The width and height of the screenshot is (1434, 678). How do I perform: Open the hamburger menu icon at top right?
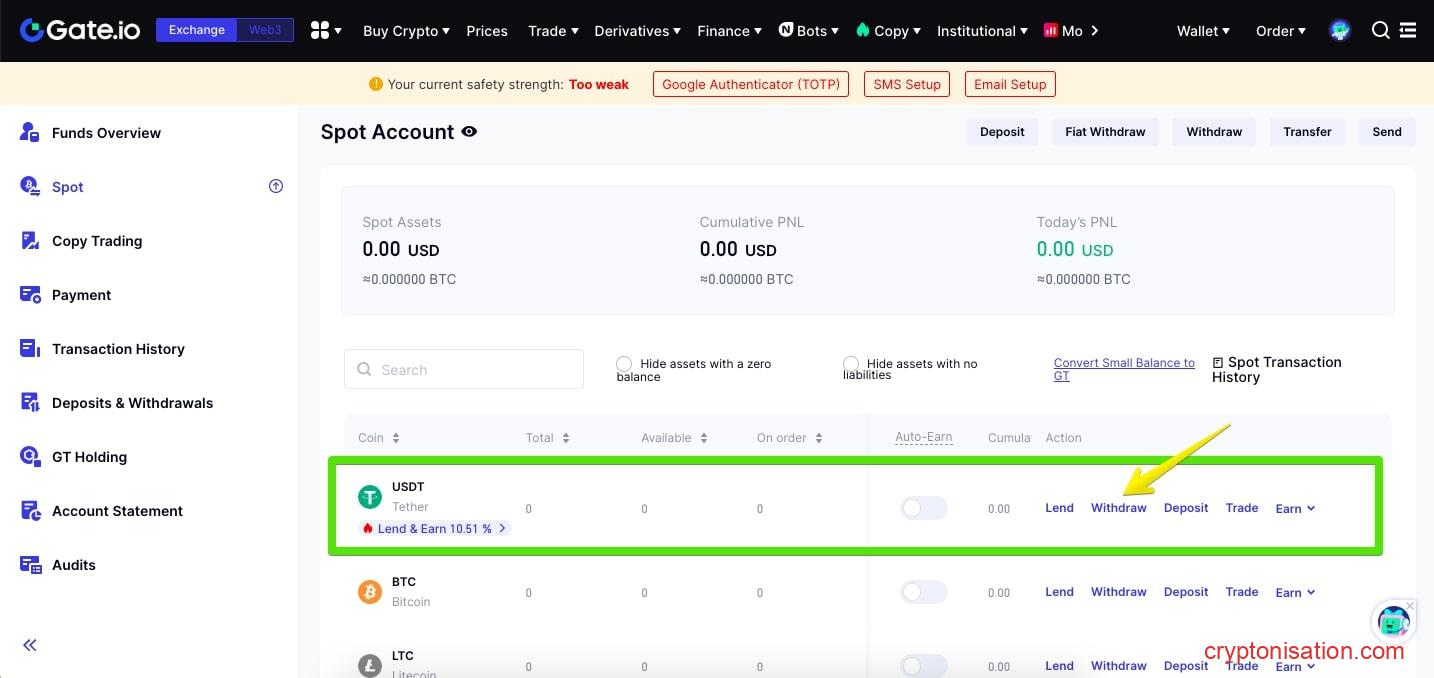(1408, 31)
